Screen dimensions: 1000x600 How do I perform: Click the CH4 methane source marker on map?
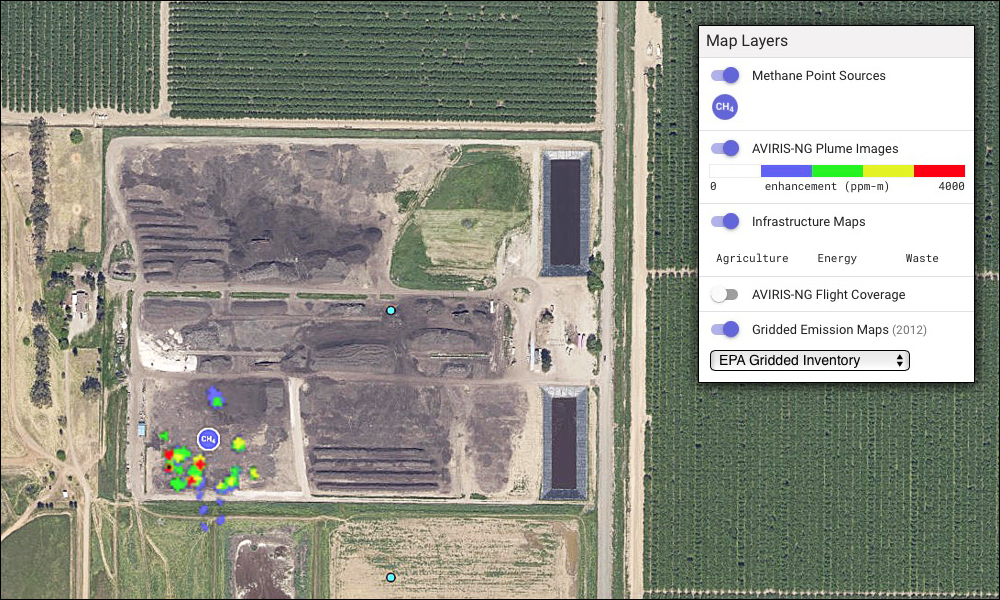tap(208, 439)
